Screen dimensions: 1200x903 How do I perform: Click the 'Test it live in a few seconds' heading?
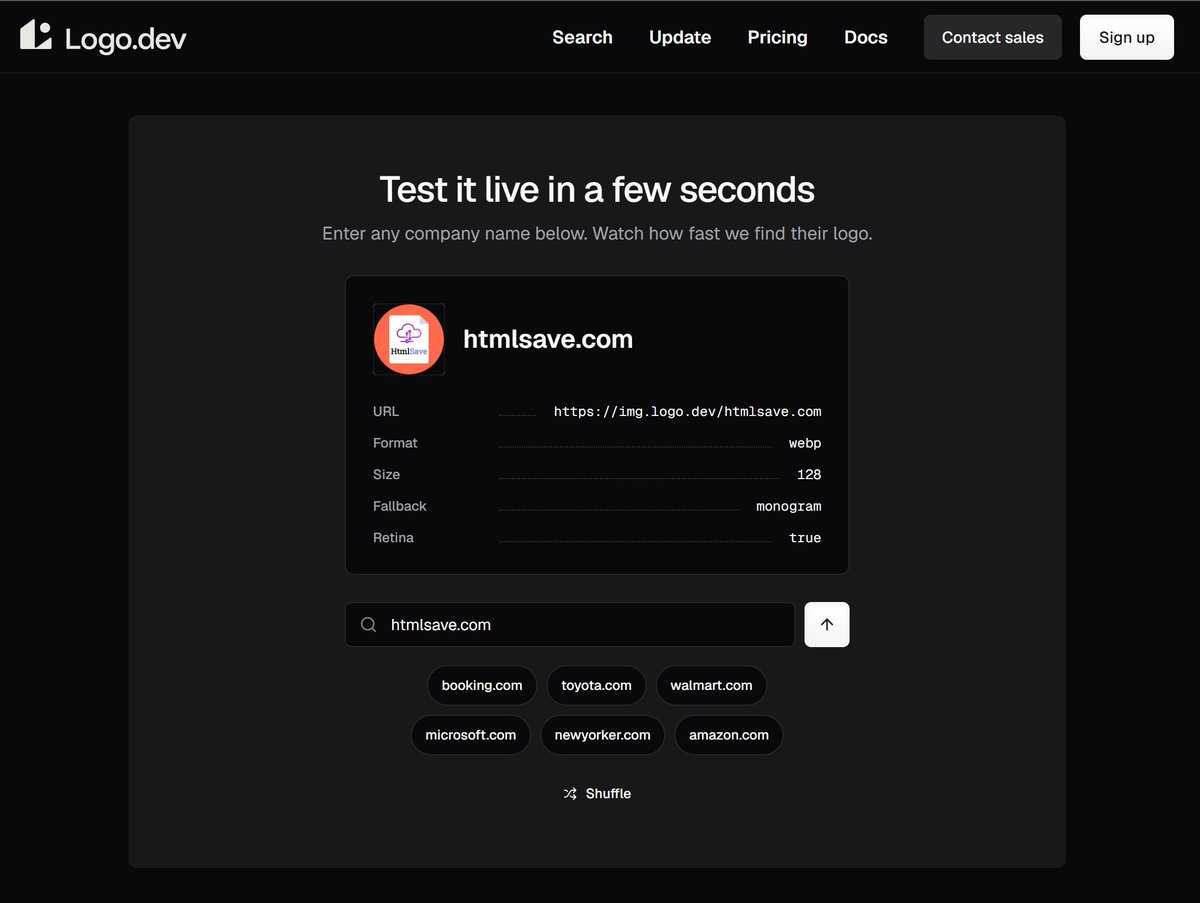click(597, 189)
